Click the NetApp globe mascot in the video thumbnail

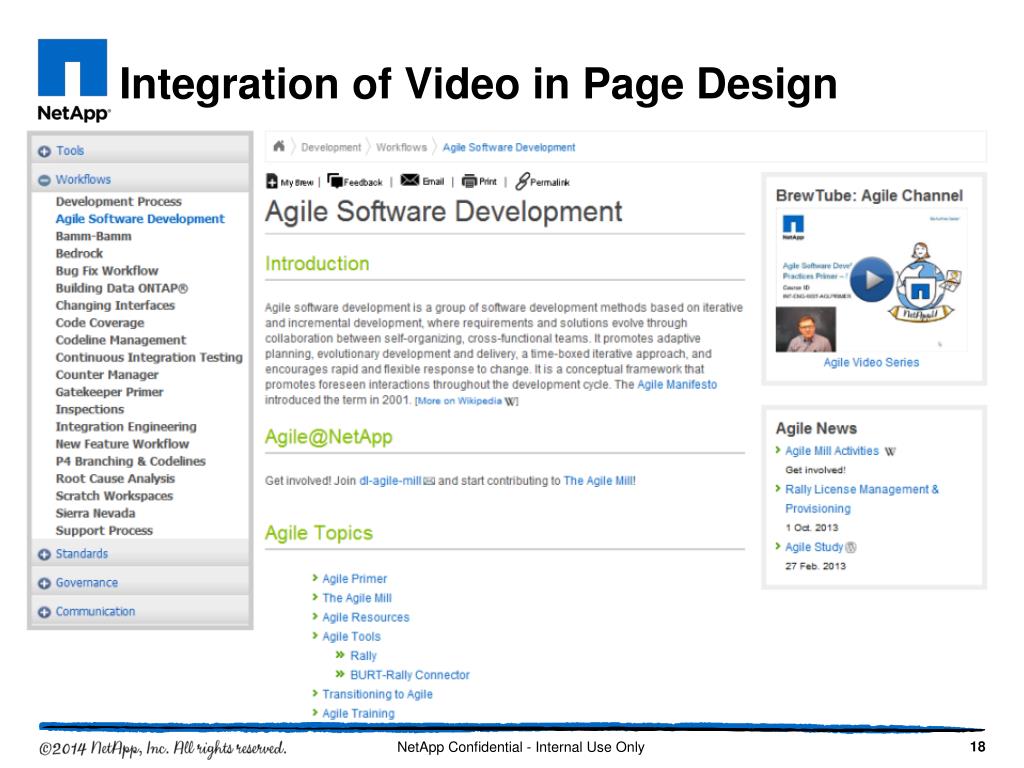(x=922, y=281)
